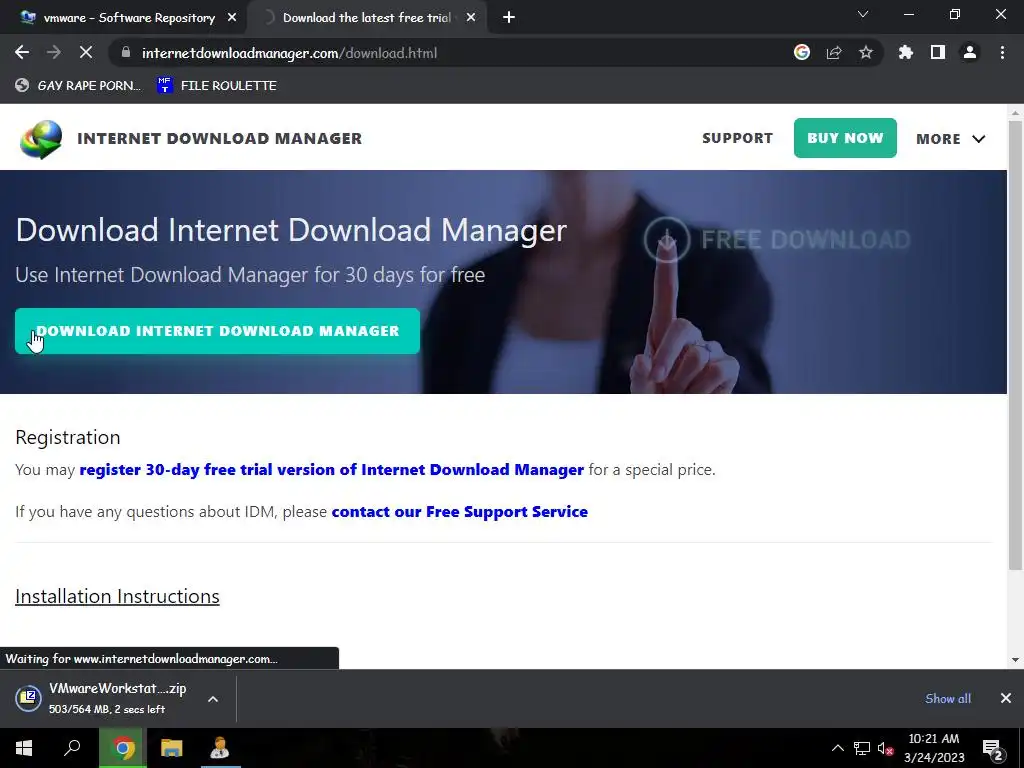Viewport: 1024px width, 768px height.
Task: Open Chrome three-dot menu
Action: click(x=1002, y=53)
